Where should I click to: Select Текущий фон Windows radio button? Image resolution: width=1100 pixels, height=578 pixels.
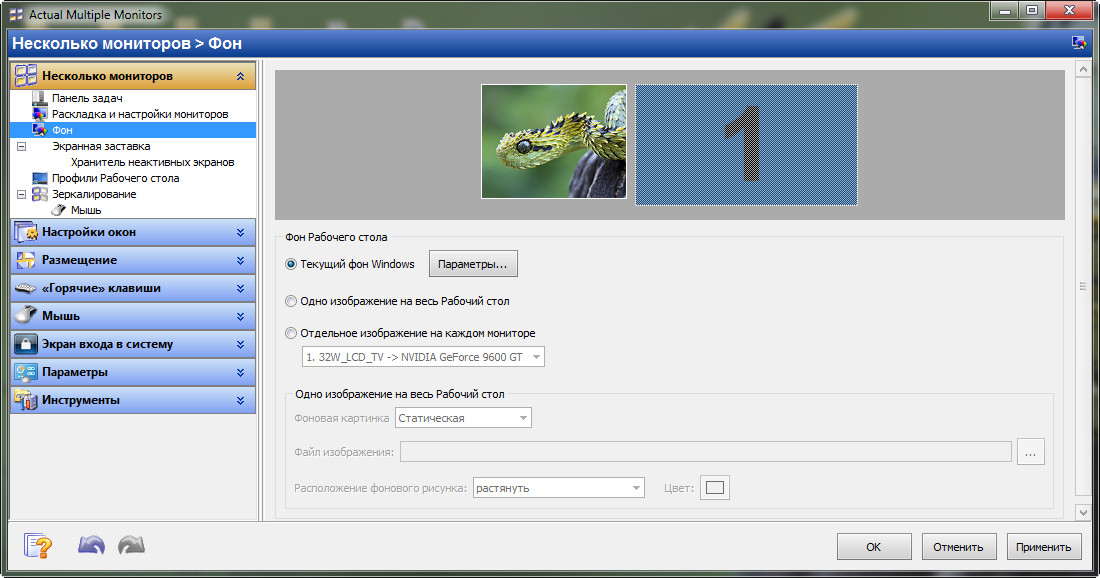pos(290,264)
